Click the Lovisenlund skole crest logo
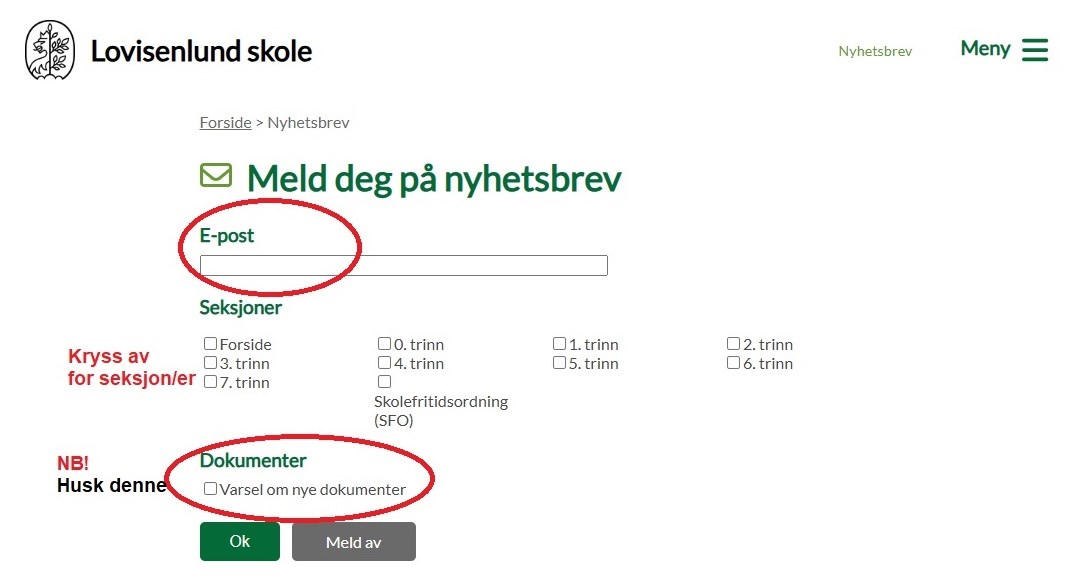The height and width of the screenshot is (579, 1071). tap(49, 50)
